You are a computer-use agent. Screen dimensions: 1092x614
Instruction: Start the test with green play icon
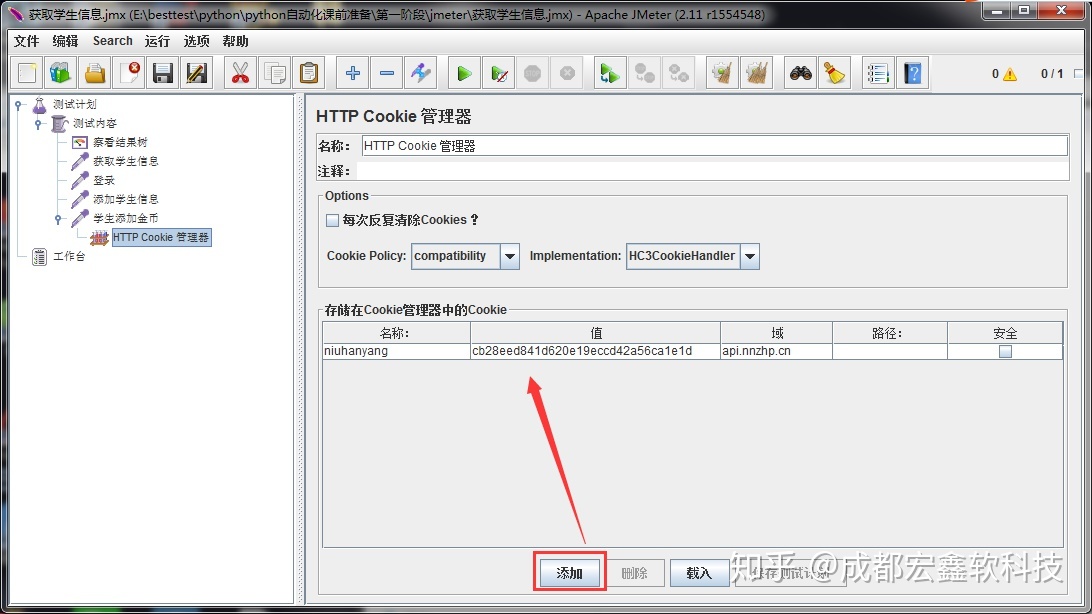(464, 73)
